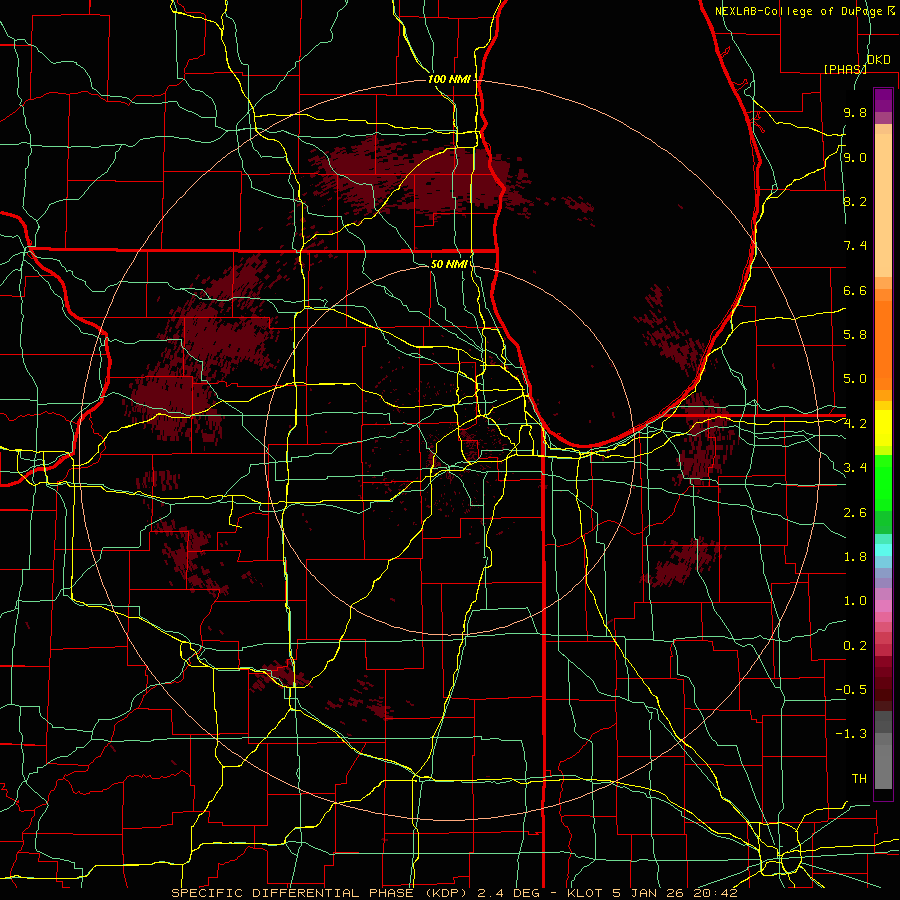The width and height of the screenshot is (900, 900).
Task: Click the 8.2 scale value
Action: coord(855,202)
